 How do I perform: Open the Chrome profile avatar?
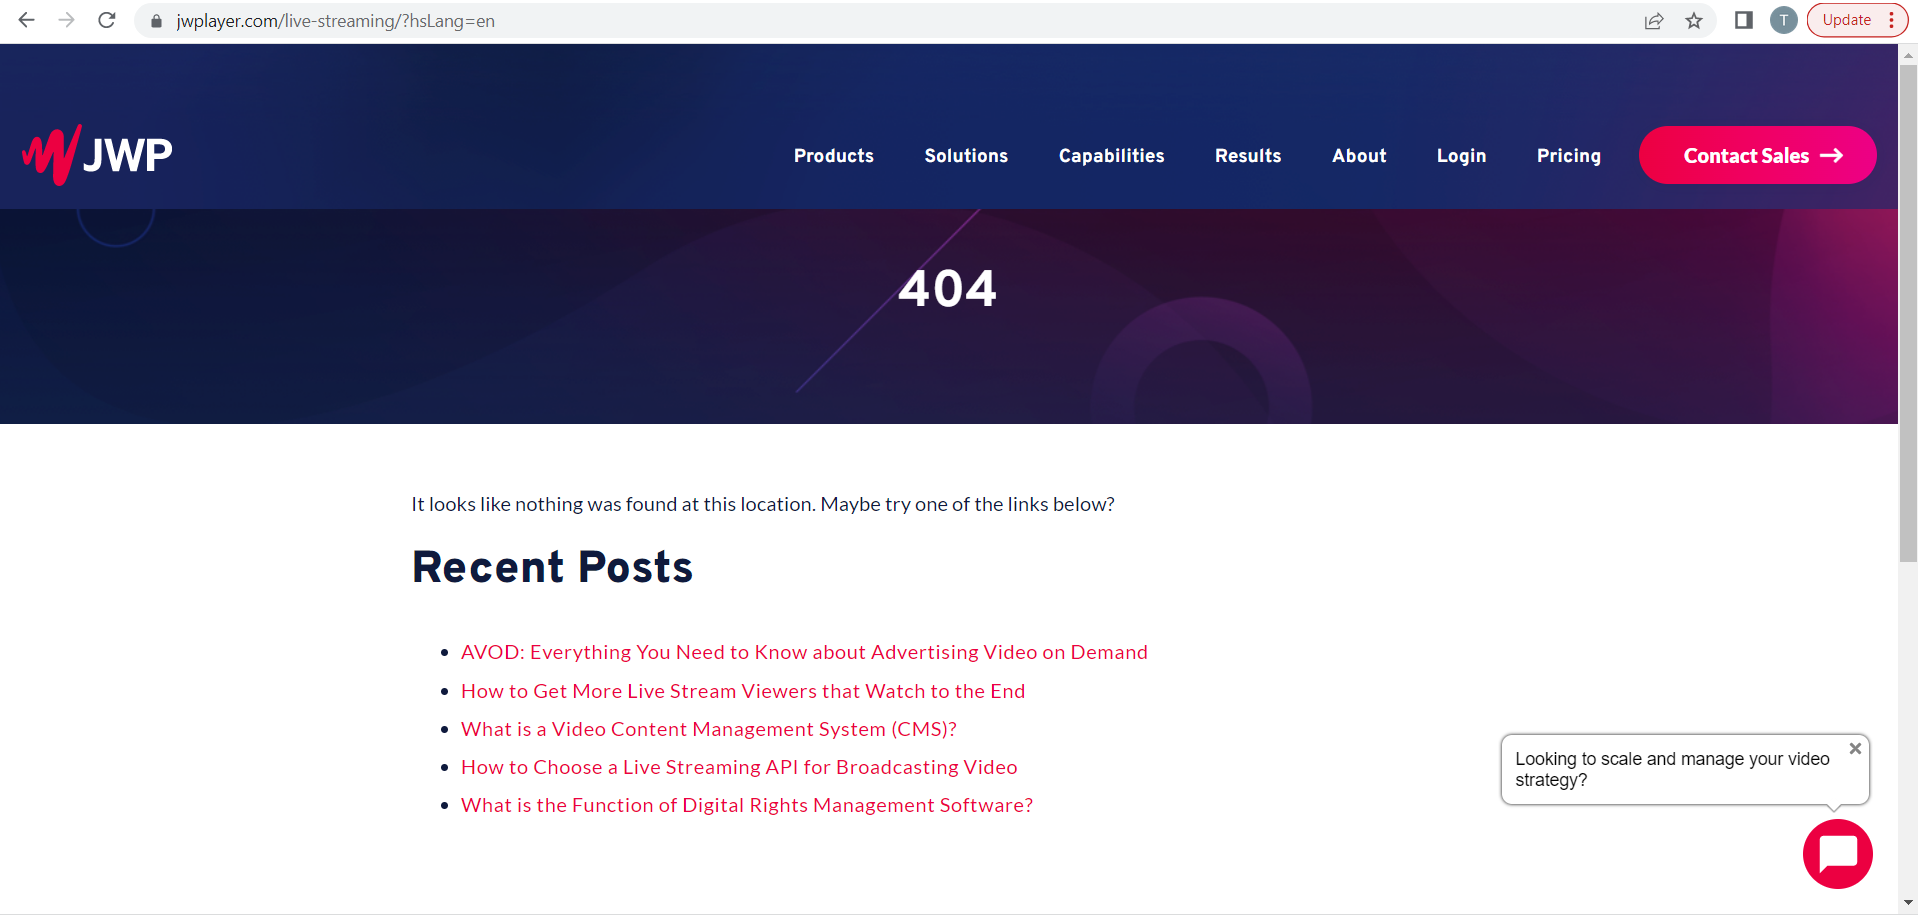click(x=1784, y=20)
